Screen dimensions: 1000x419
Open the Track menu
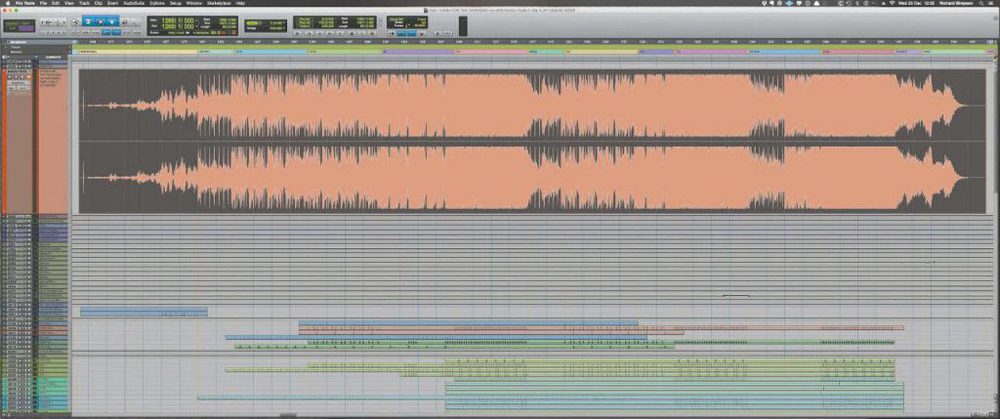pyautogui.click(x=84, y=3)
